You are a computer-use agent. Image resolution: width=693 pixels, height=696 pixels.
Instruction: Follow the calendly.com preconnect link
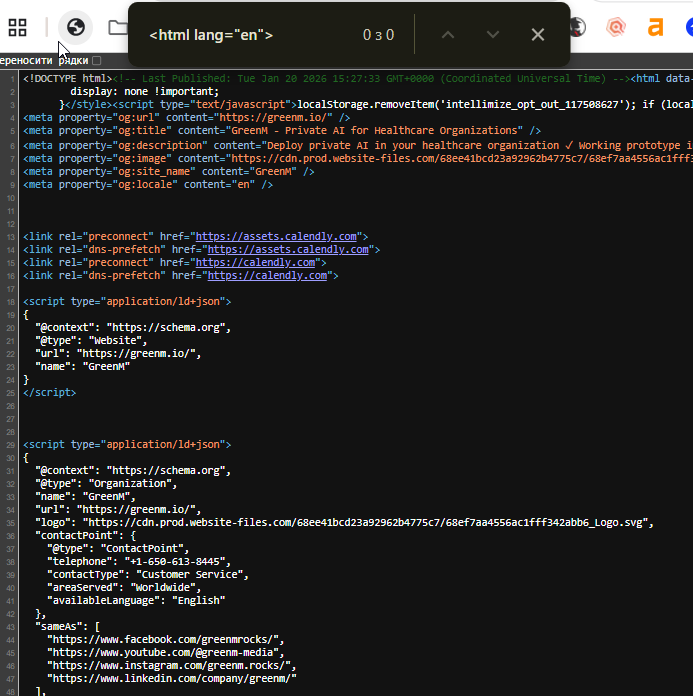tap(254, 262)
